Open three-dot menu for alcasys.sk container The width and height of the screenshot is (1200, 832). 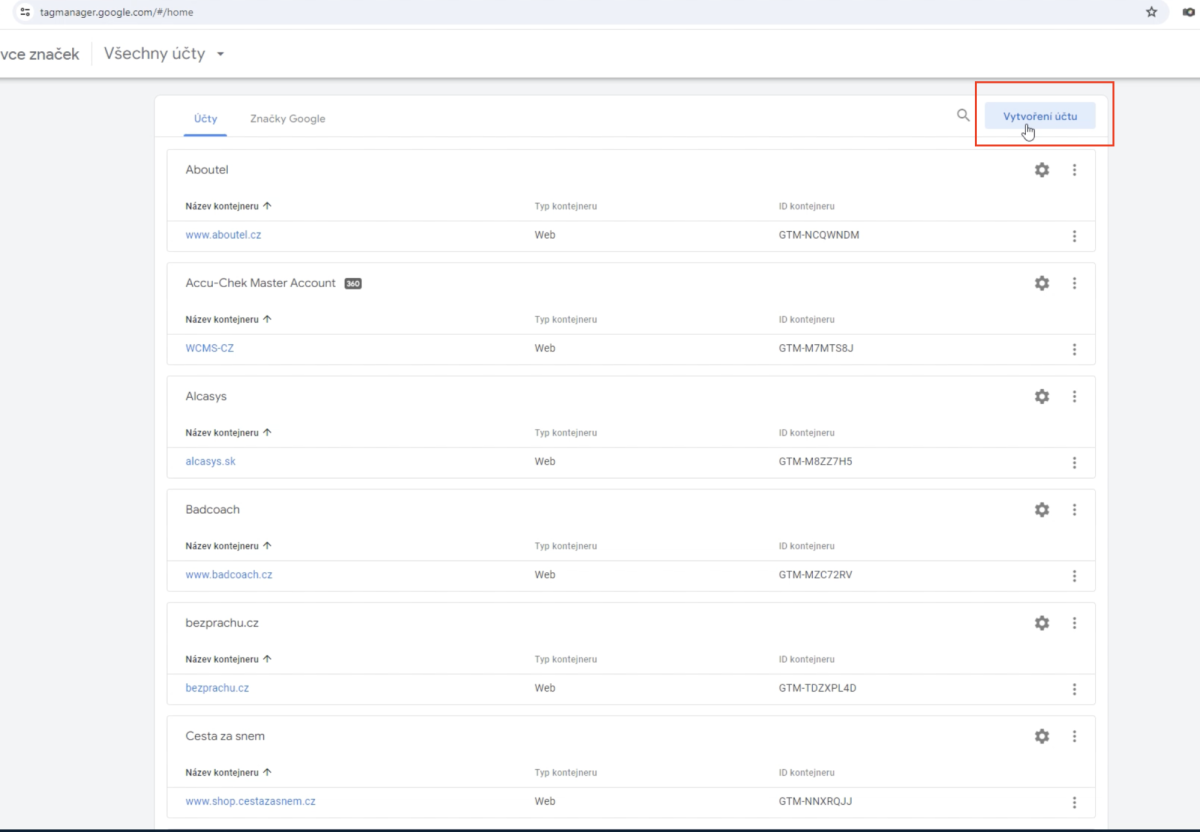pyautogui.click(x=1074, y=462)
